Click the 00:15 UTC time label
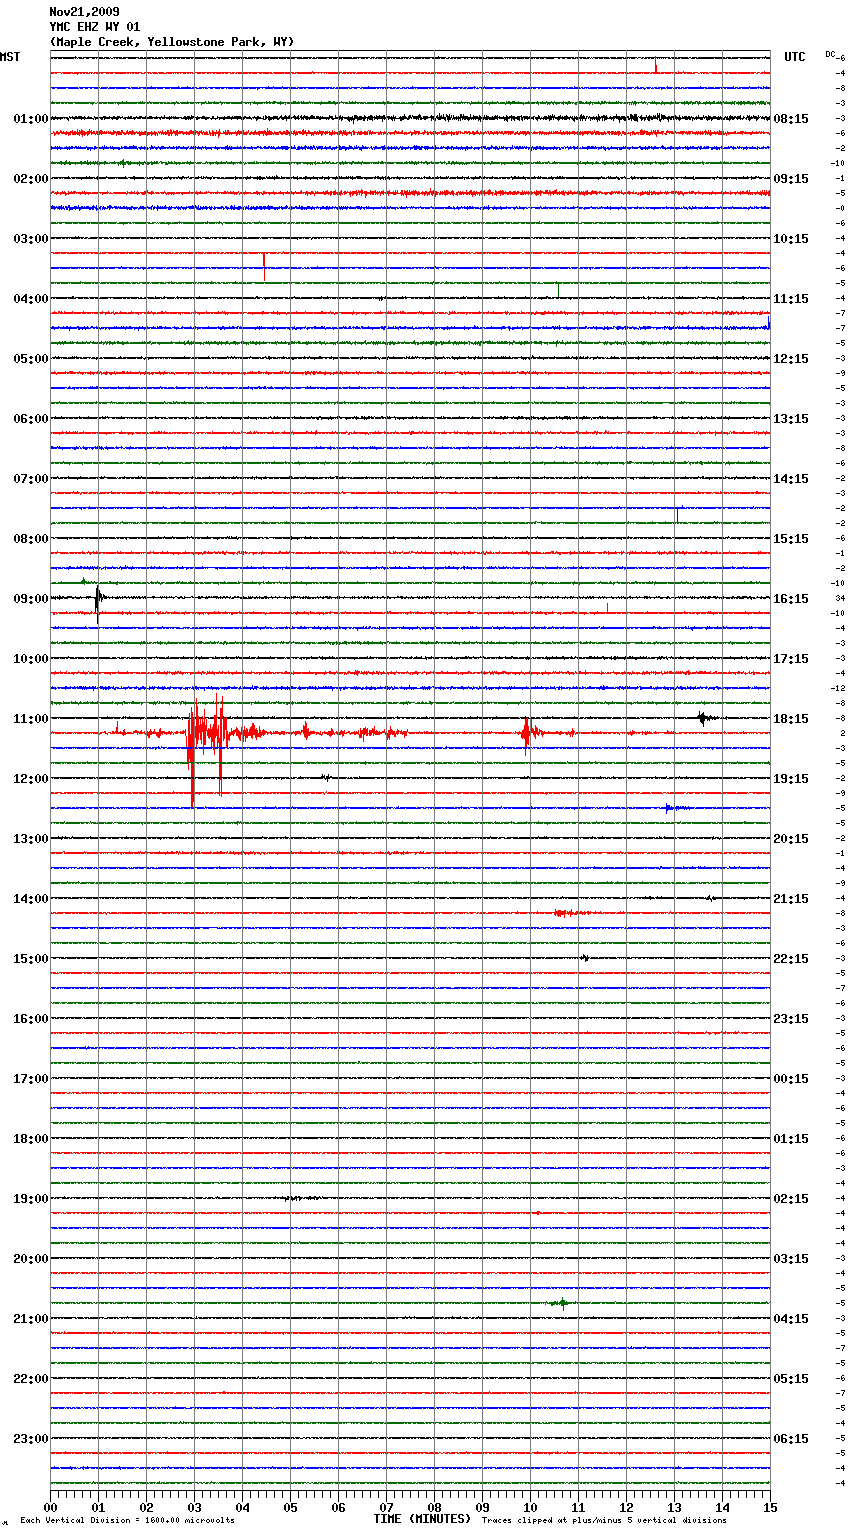This screenshot has width=850, height=1534. click(791, 1079)
